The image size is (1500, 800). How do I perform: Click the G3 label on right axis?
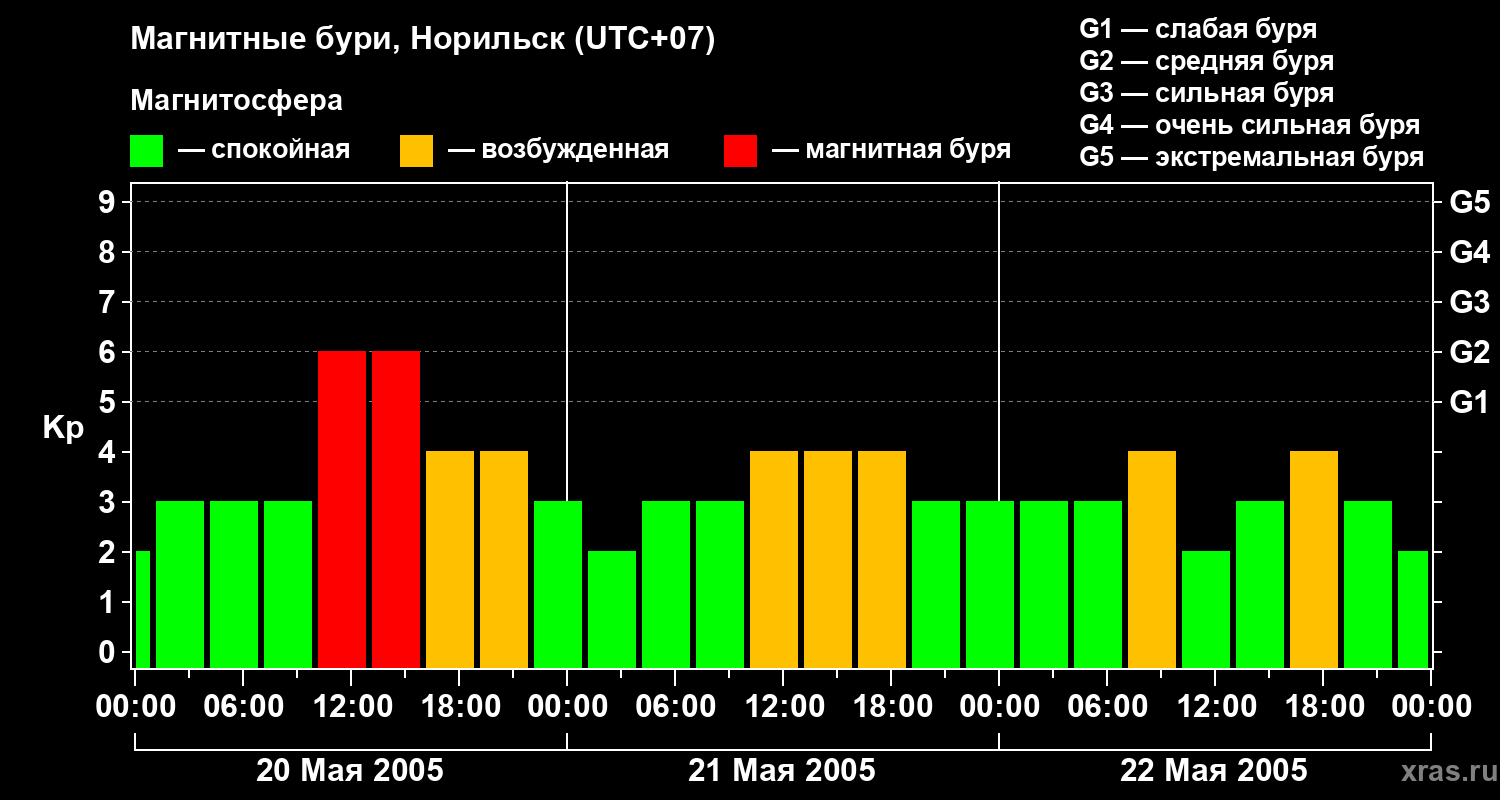pyautogui.click(x=1469, y=302)
